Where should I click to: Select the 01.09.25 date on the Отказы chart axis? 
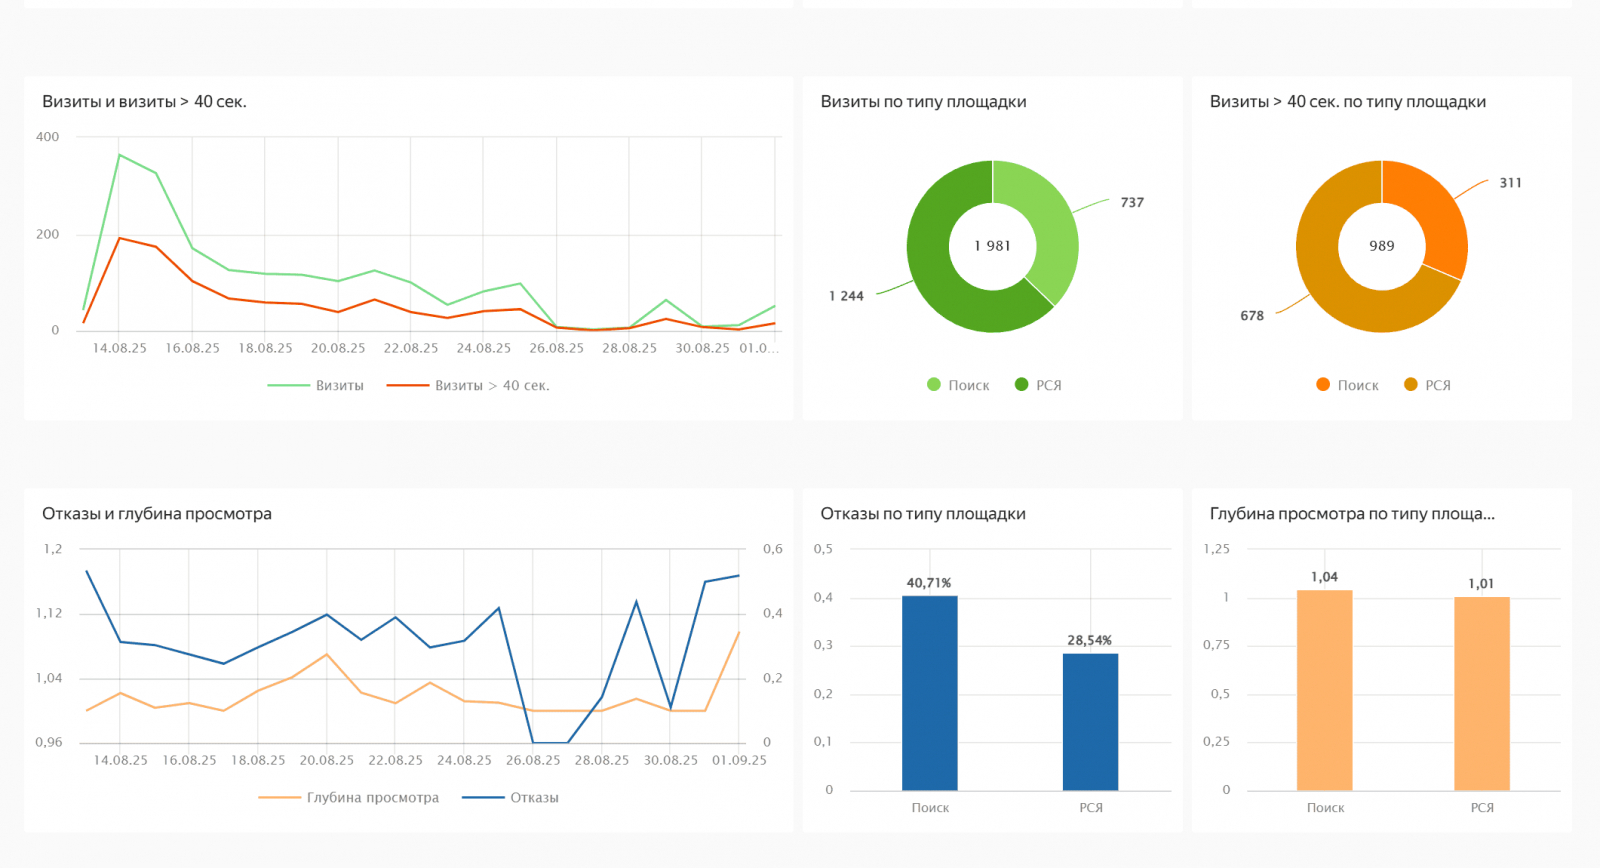click(x=739, y=760)
